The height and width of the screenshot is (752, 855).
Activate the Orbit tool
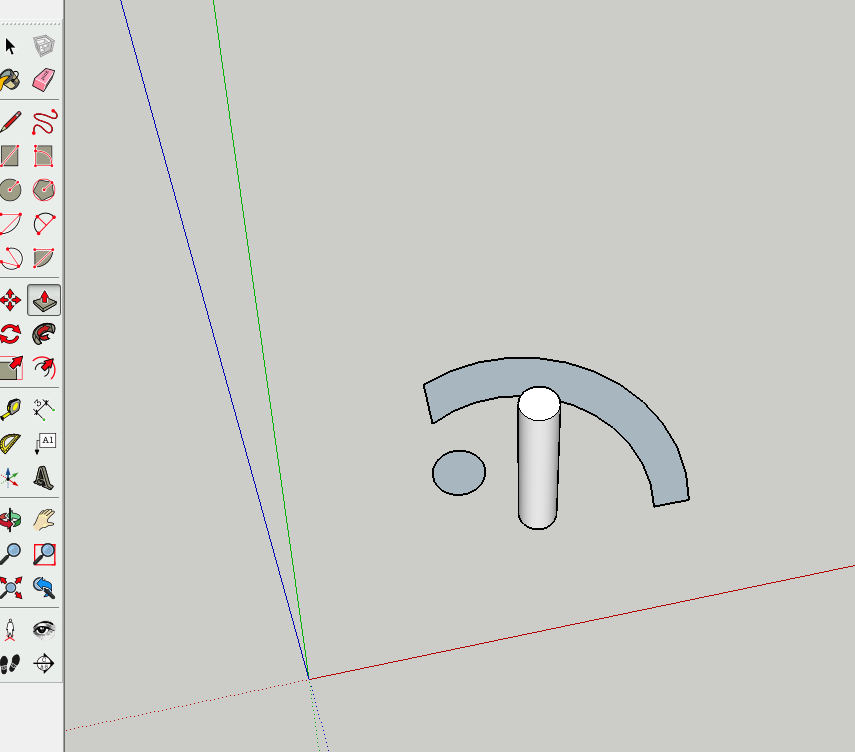[10, 520]
